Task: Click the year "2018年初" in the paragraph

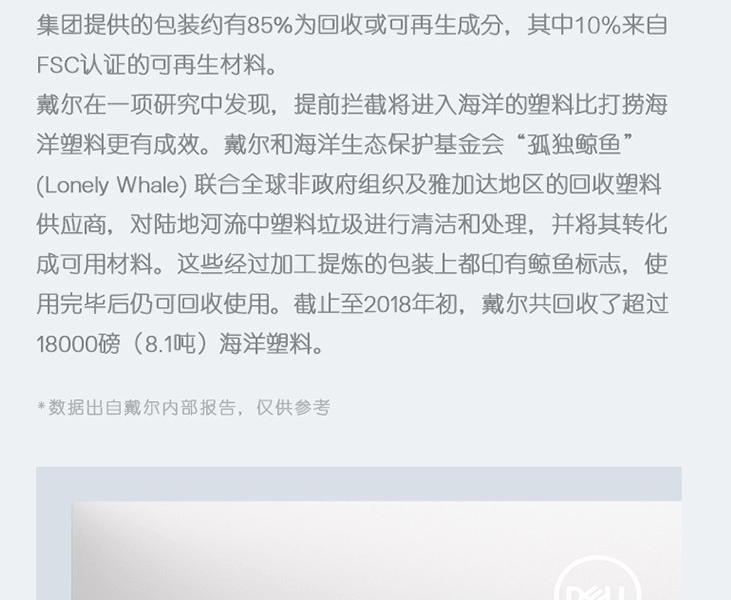Action: point(410,304)
